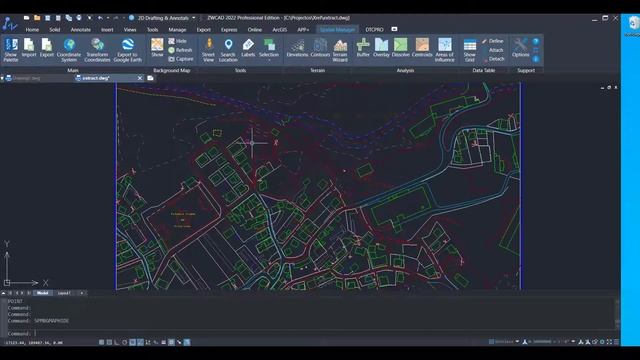Click Define in Data Table panel
This screenshot has width=640, height=360.
pyautogui.click(x=493, y=41)
